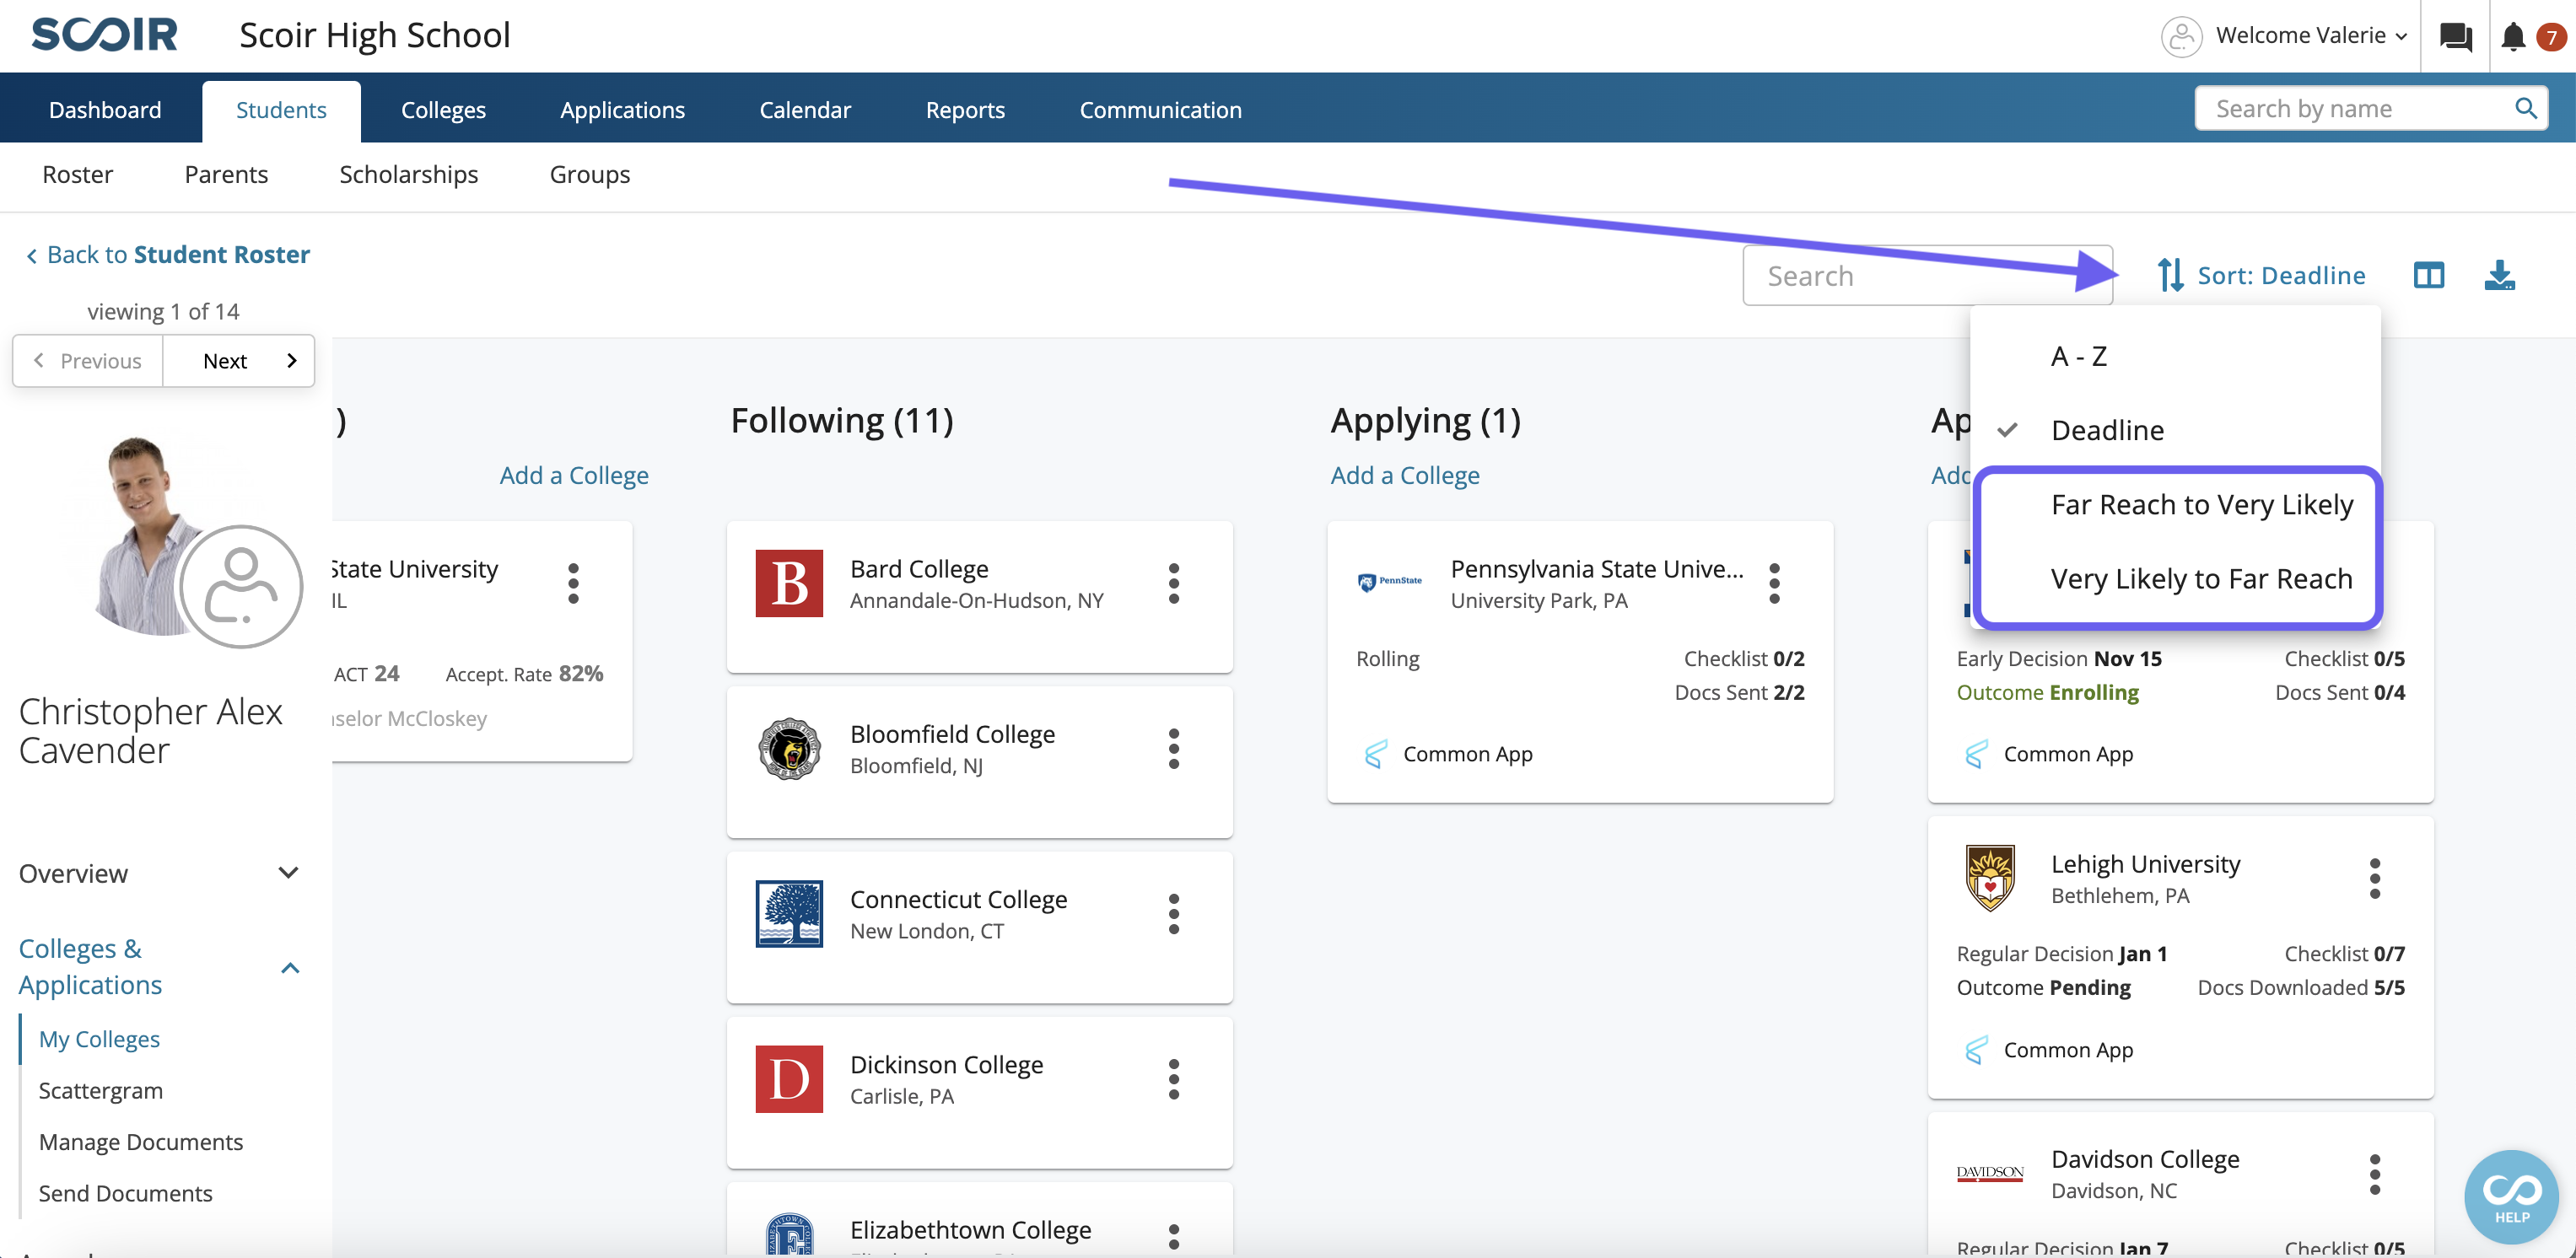Click the Connecticut College tree logo
The height and width of the screenshot is (1258, 2576).
tap(789, 914)
